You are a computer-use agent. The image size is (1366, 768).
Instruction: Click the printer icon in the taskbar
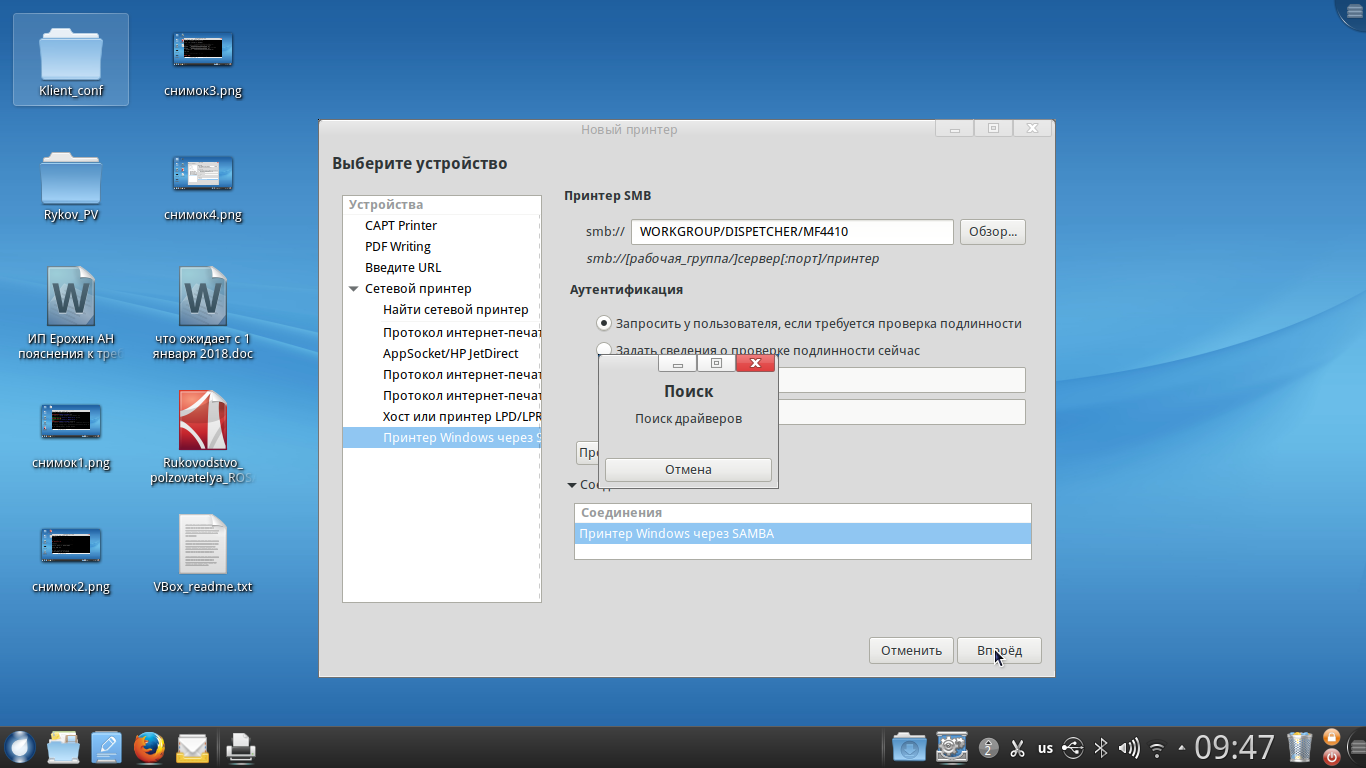point(240,747)
